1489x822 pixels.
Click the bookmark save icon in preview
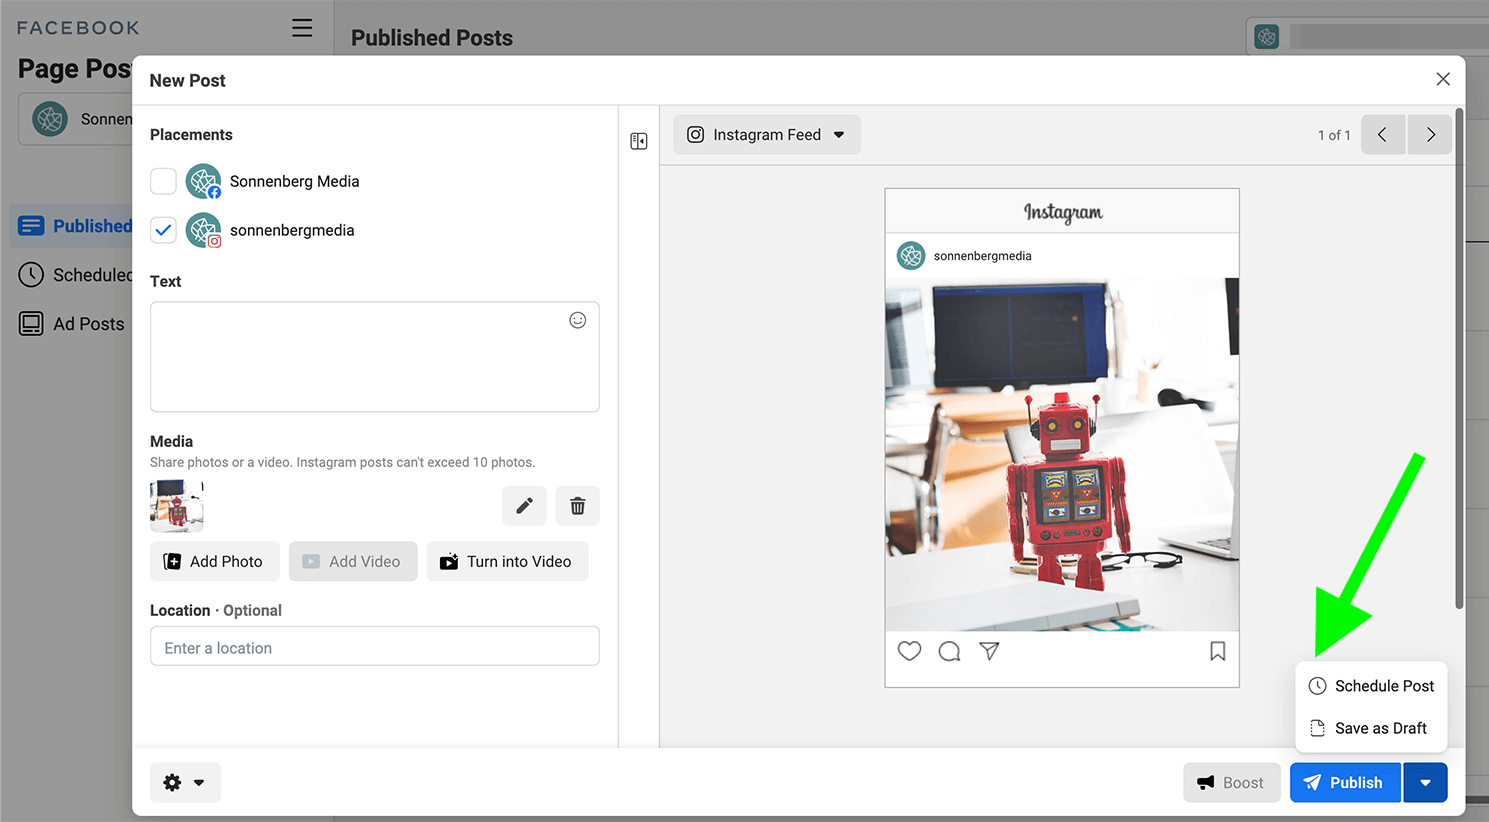1217,651
